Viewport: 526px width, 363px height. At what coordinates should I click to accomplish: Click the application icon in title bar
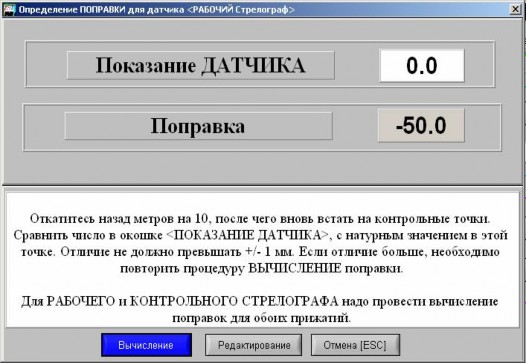[9, 9]
